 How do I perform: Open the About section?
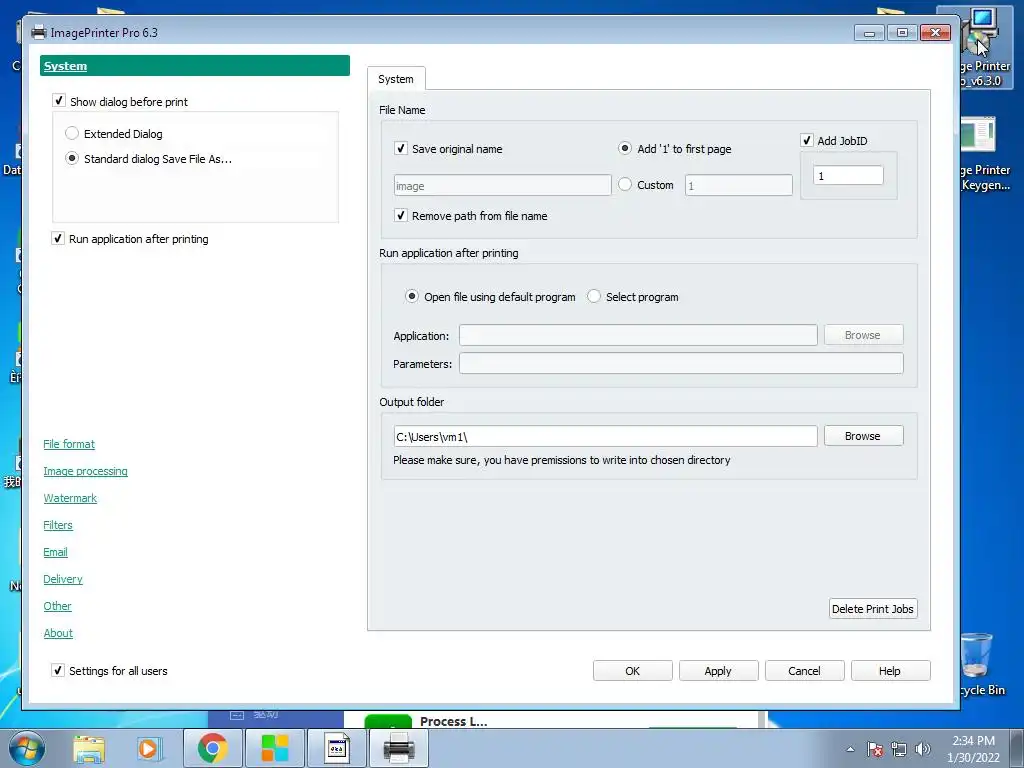[58, 633]
